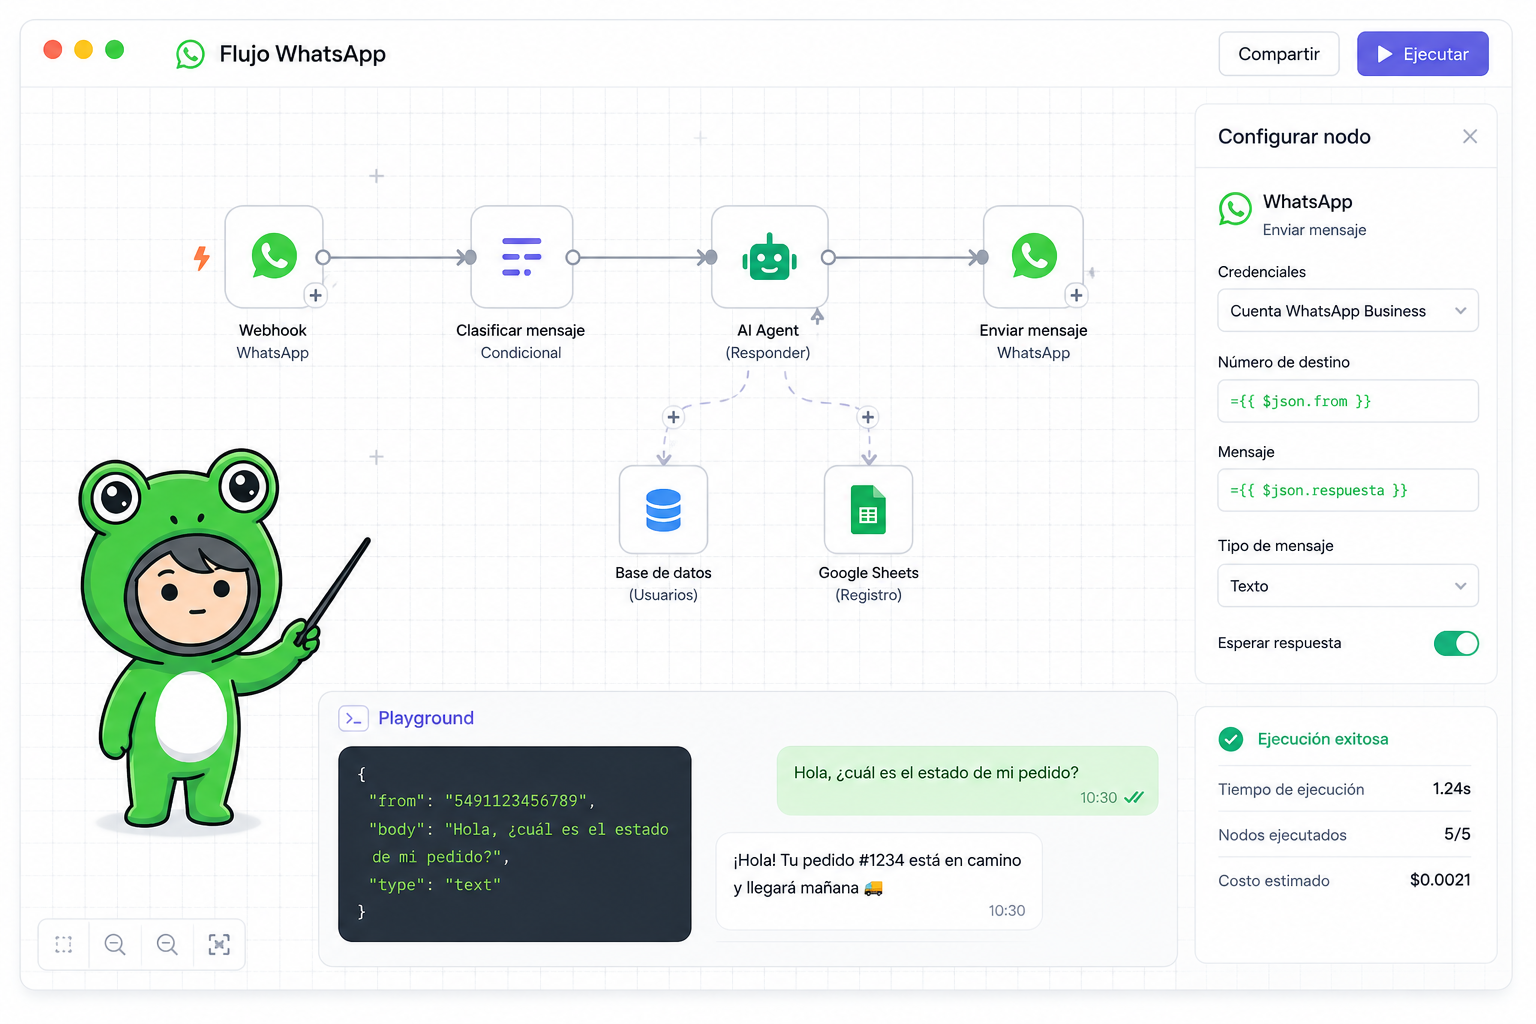1536x1024 pixels.
Task: Click the Costo estimado $0.0021 value
Action: pos(1440,880)
